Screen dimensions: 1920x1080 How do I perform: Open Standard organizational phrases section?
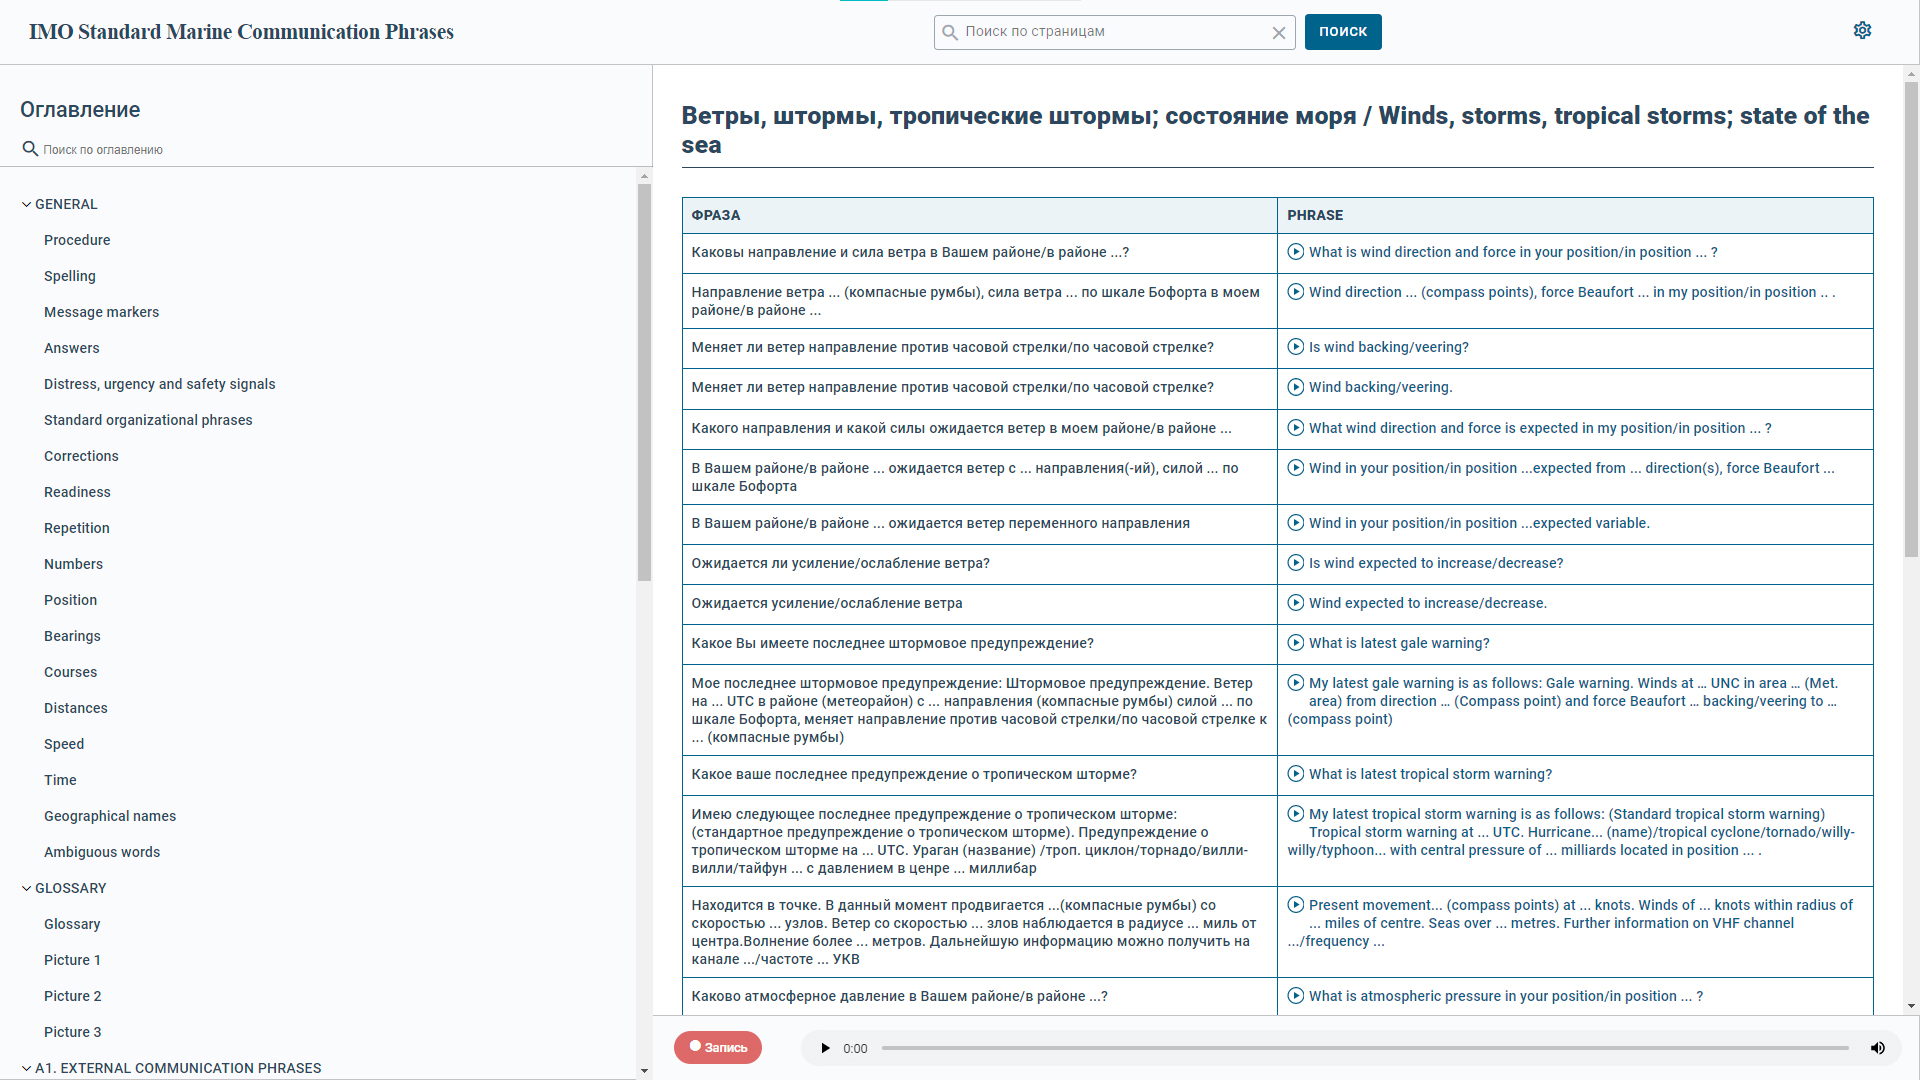[x=148, y=420]
